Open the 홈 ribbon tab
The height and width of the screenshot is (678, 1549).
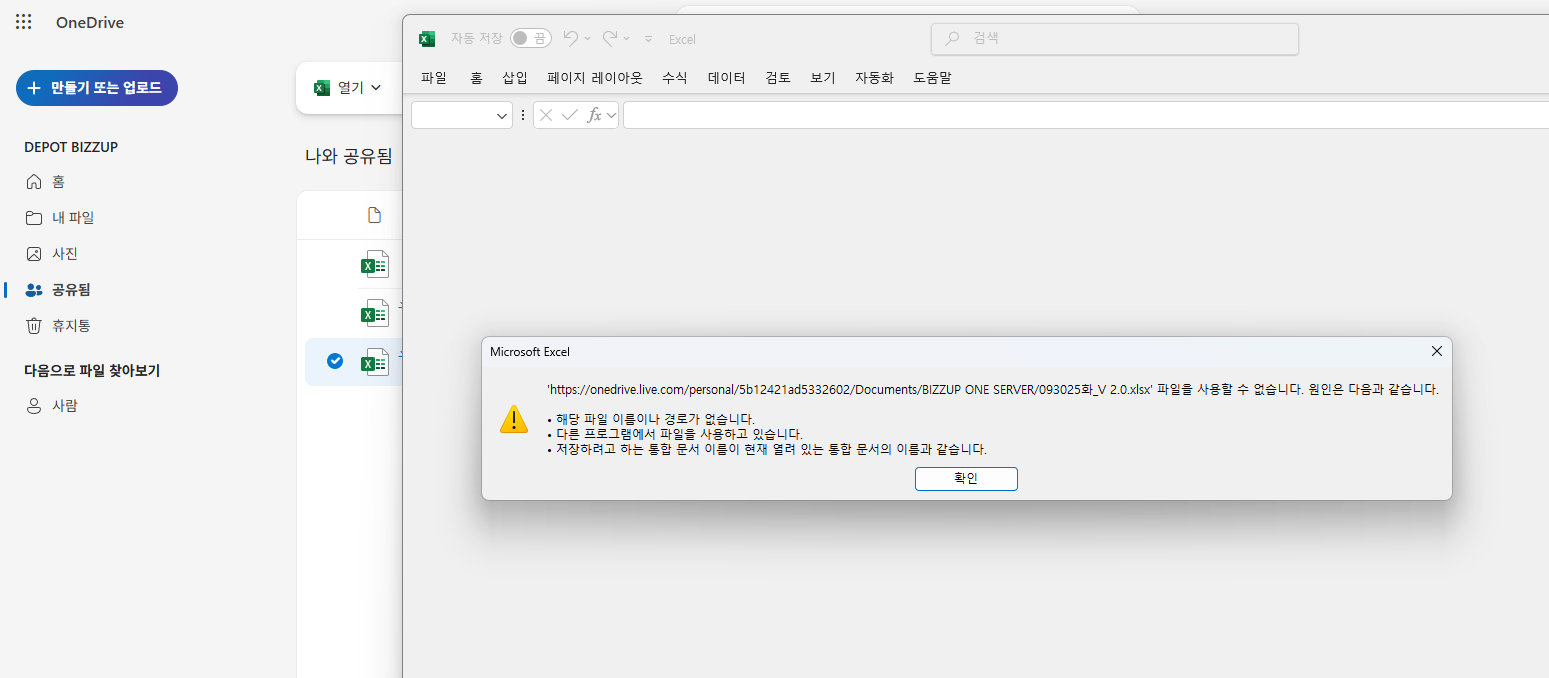click(x=476, y=77)
